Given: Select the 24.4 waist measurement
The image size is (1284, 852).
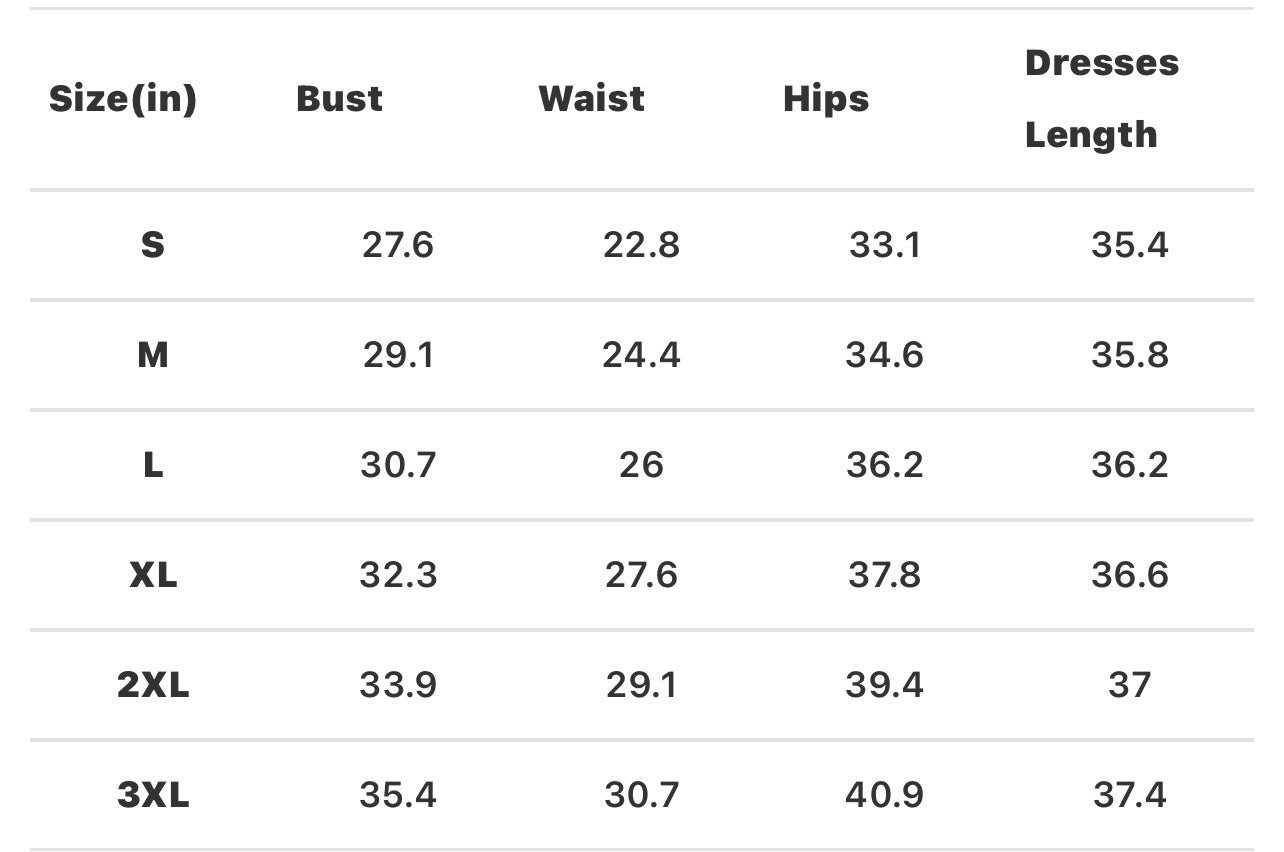Looking at the screenshot, I should pos(641,355).
